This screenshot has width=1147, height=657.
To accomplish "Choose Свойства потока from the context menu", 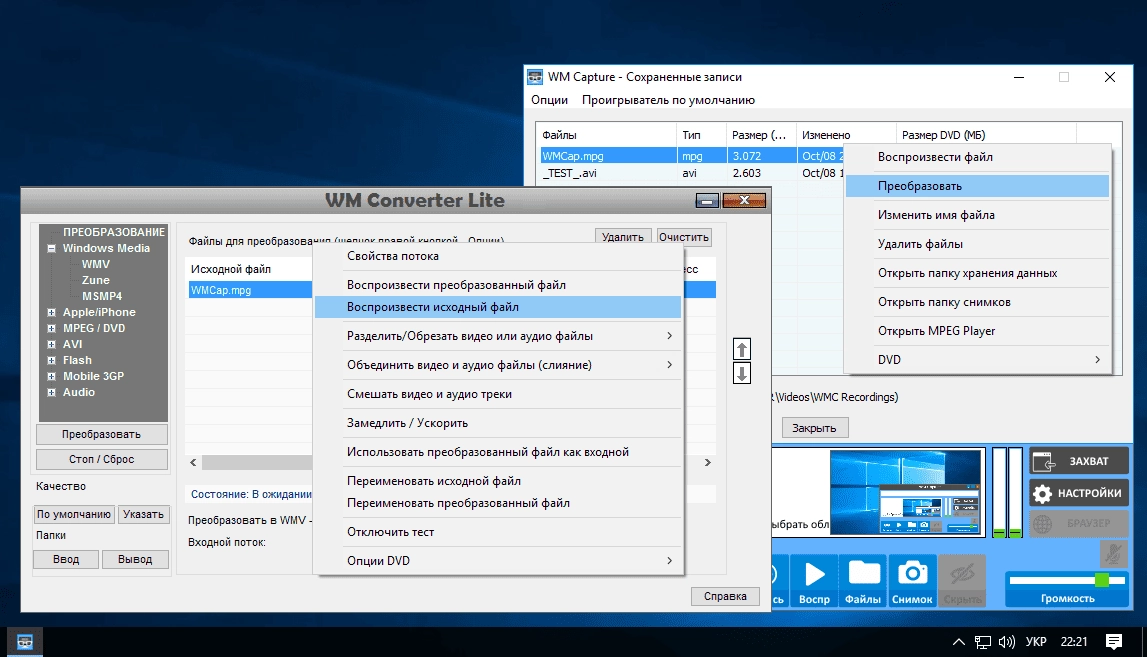I will coord(497,256).
